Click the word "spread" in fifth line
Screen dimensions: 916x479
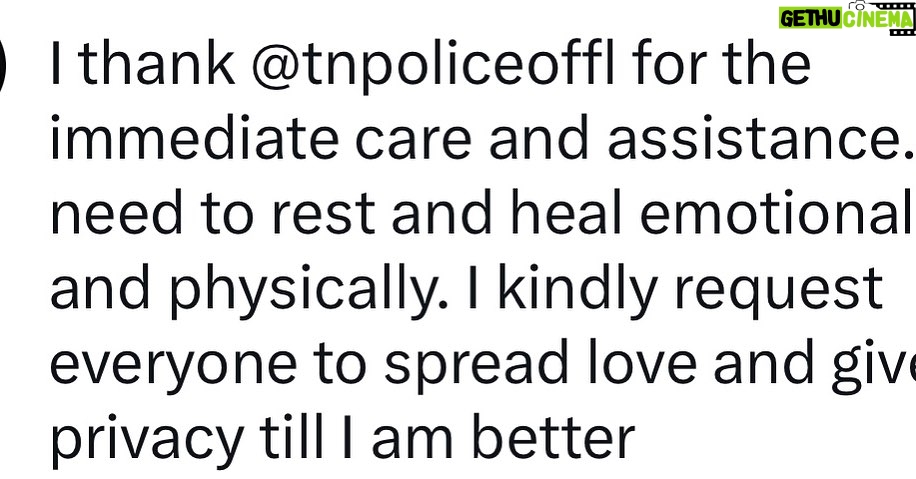pos(477,365)
